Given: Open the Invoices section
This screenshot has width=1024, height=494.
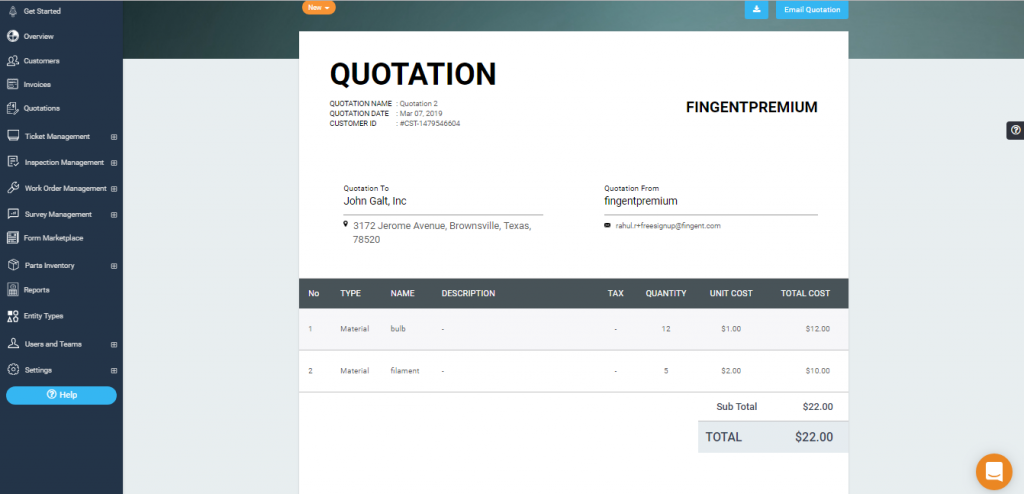Looking at the screenshot, I should tap(37, 84).
